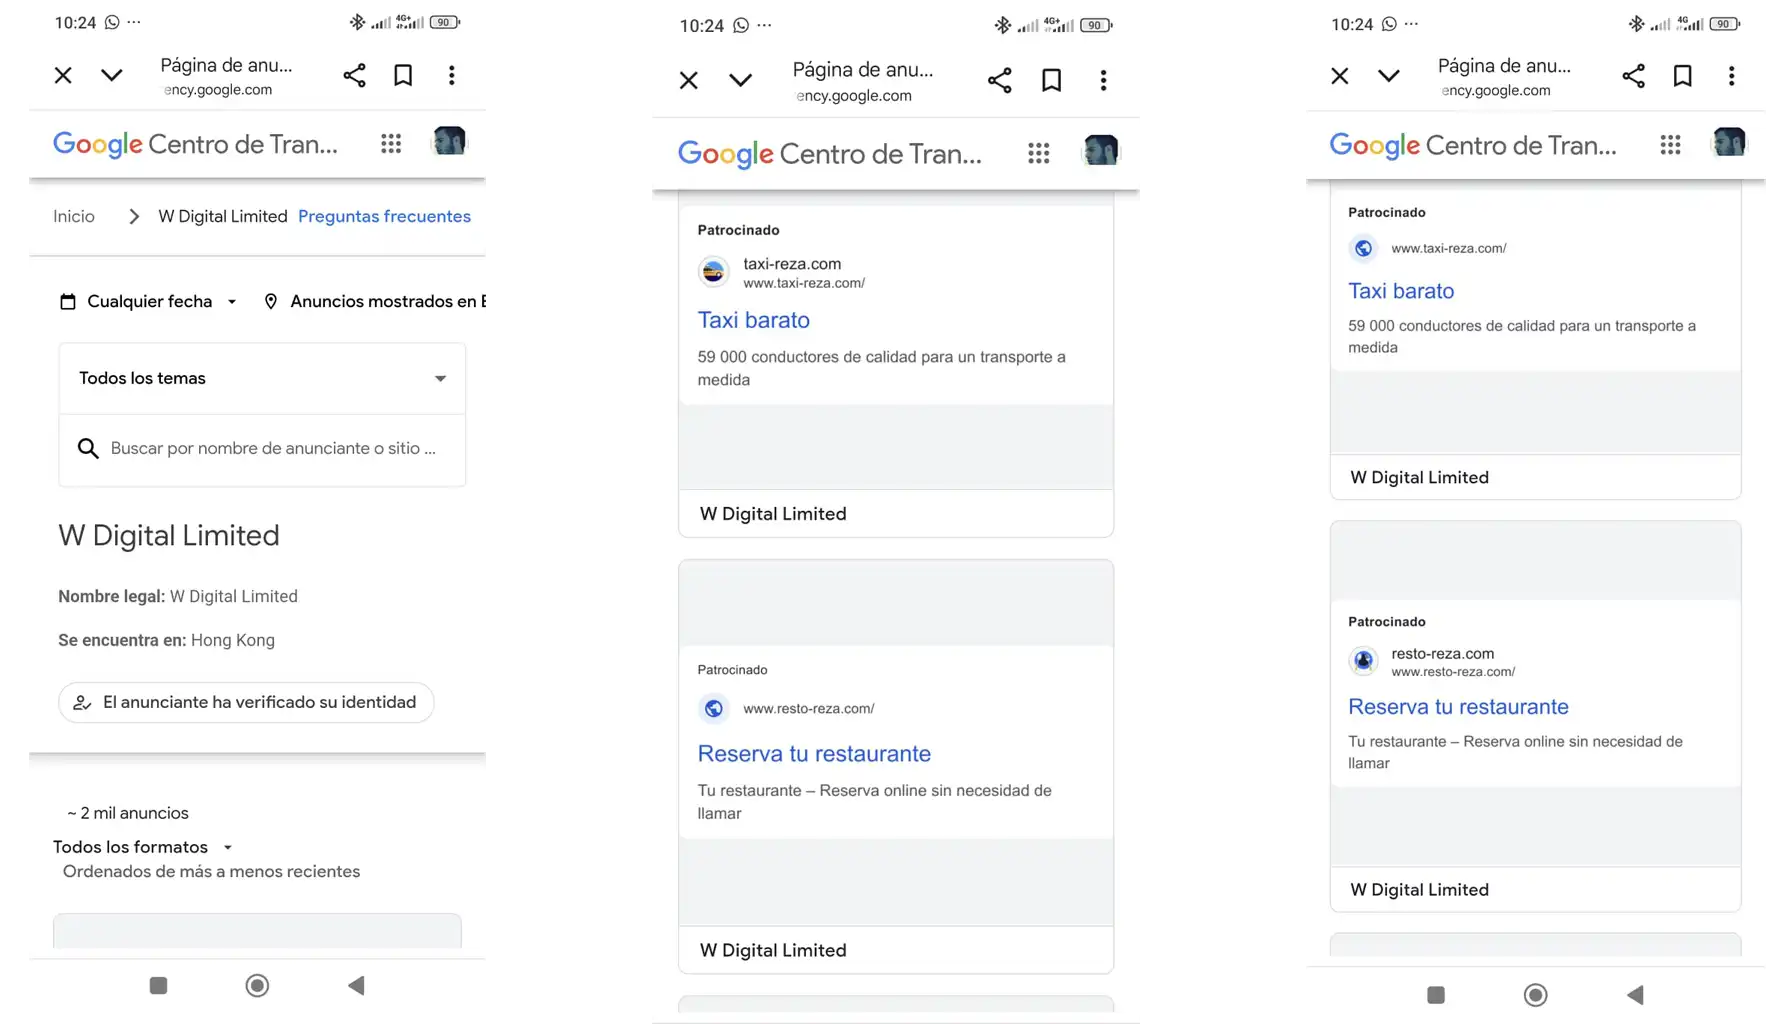Tap the magnifier search icon
This screenshot has width=1792, height=1024.
point(88,449)
